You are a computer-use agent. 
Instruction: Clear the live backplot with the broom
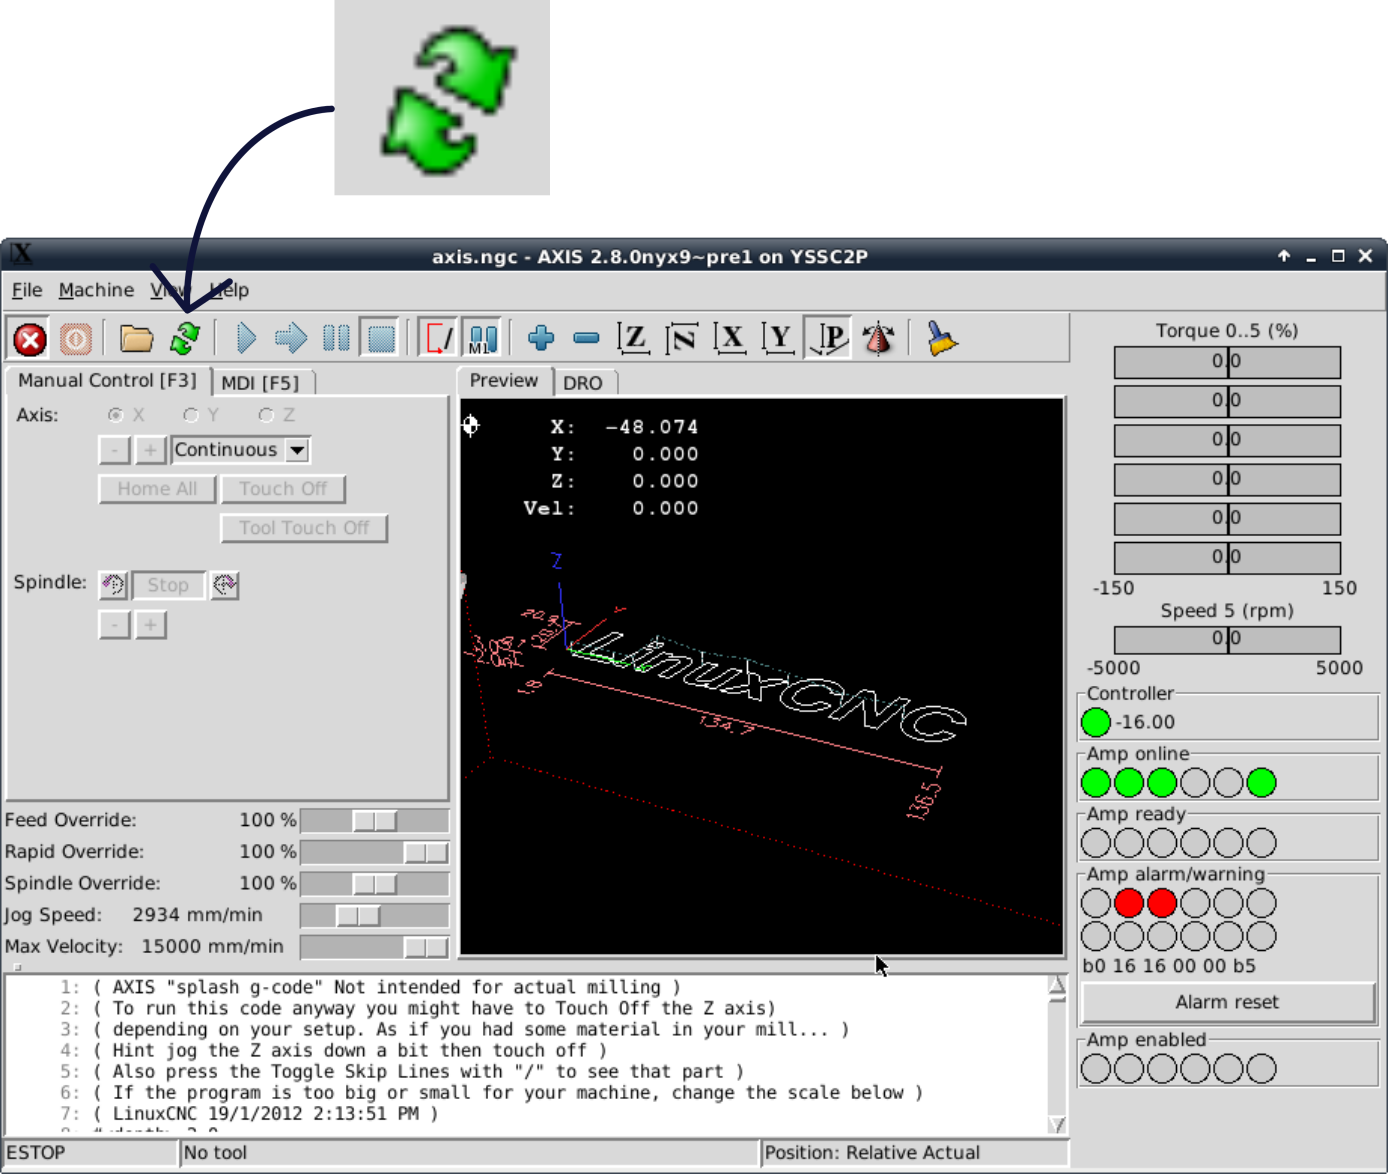pos(940,338)
